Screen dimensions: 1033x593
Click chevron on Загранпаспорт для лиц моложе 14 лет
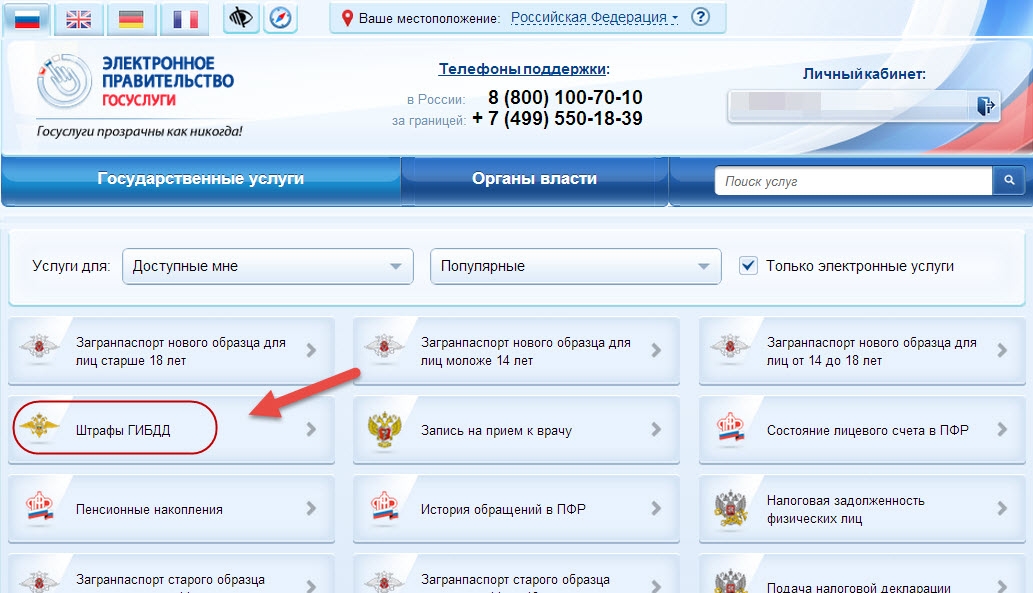pyautogui.click(x=656, y=351)
